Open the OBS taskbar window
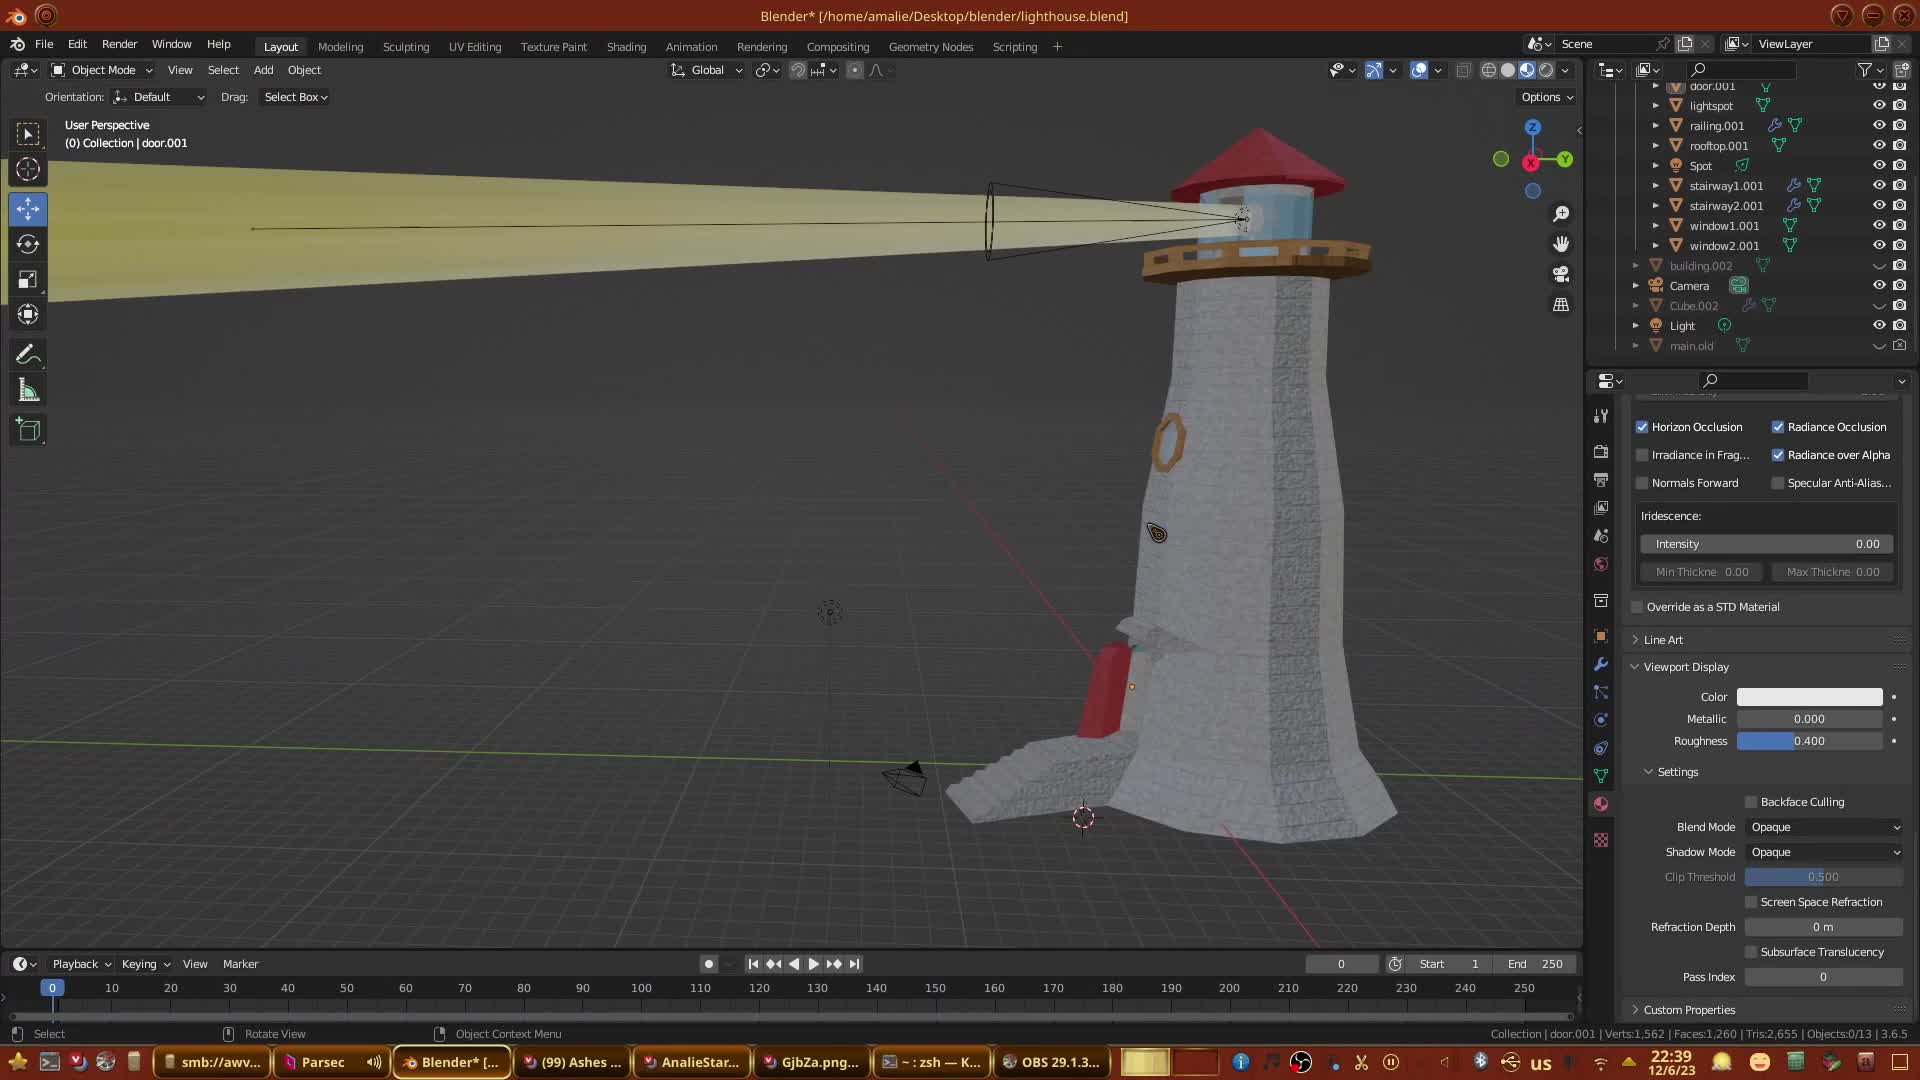Screen dimensions: 1920x1080 (x=1050, y=1062)
